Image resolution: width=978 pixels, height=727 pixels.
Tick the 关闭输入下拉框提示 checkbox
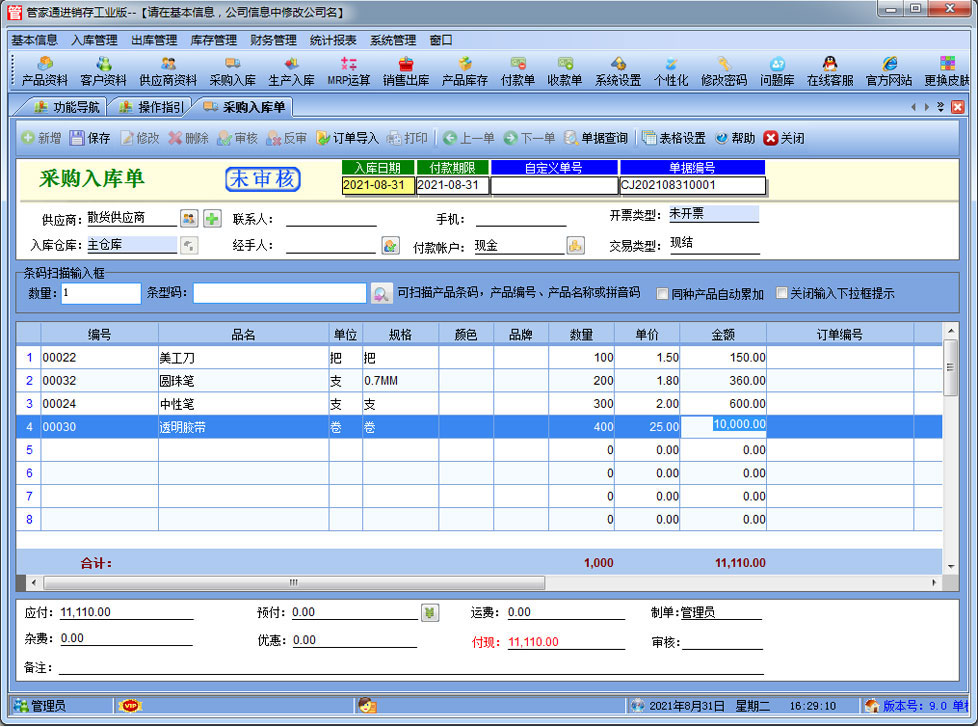(782, 294)
